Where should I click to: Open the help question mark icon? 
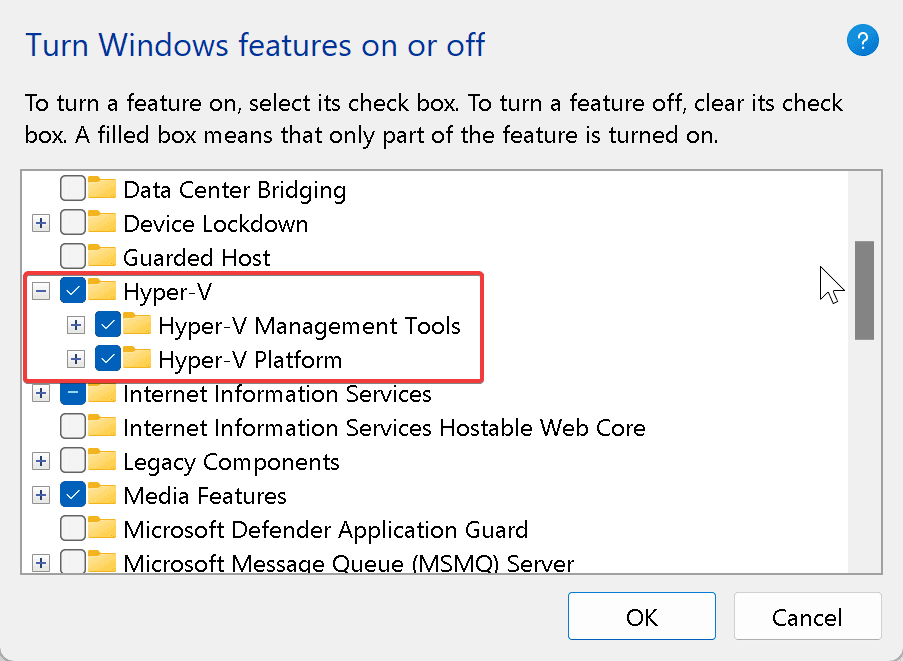click(x=862, y=40)
